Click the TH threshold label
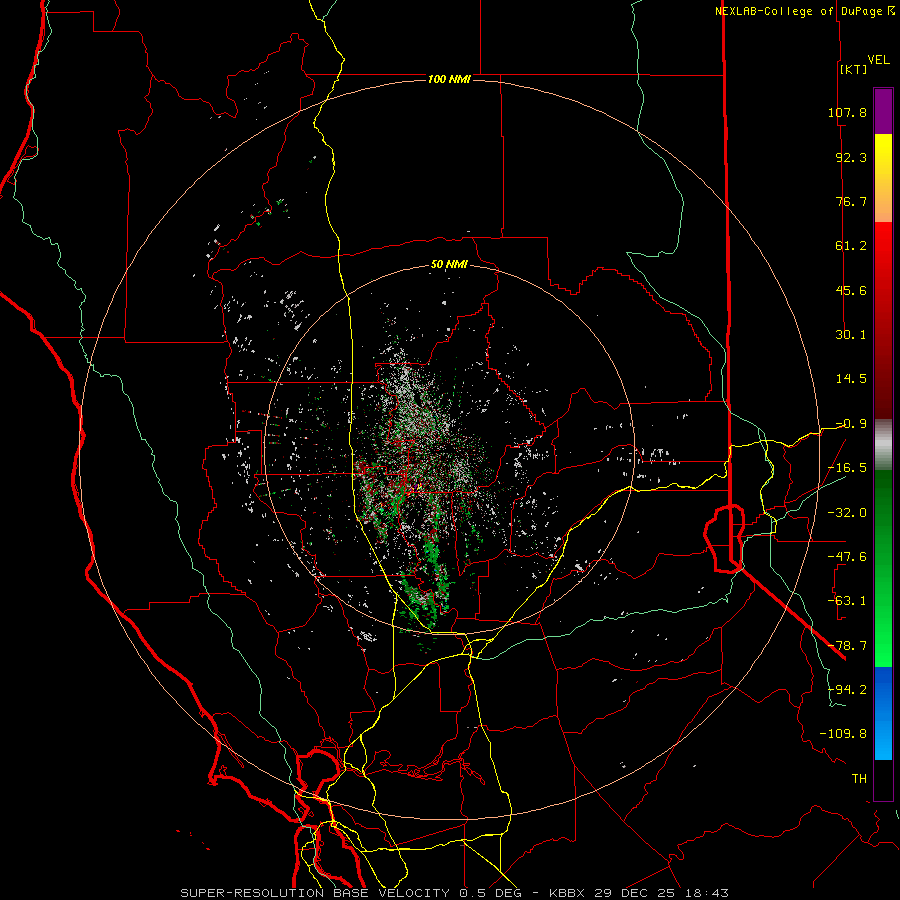 pos(859,779)
